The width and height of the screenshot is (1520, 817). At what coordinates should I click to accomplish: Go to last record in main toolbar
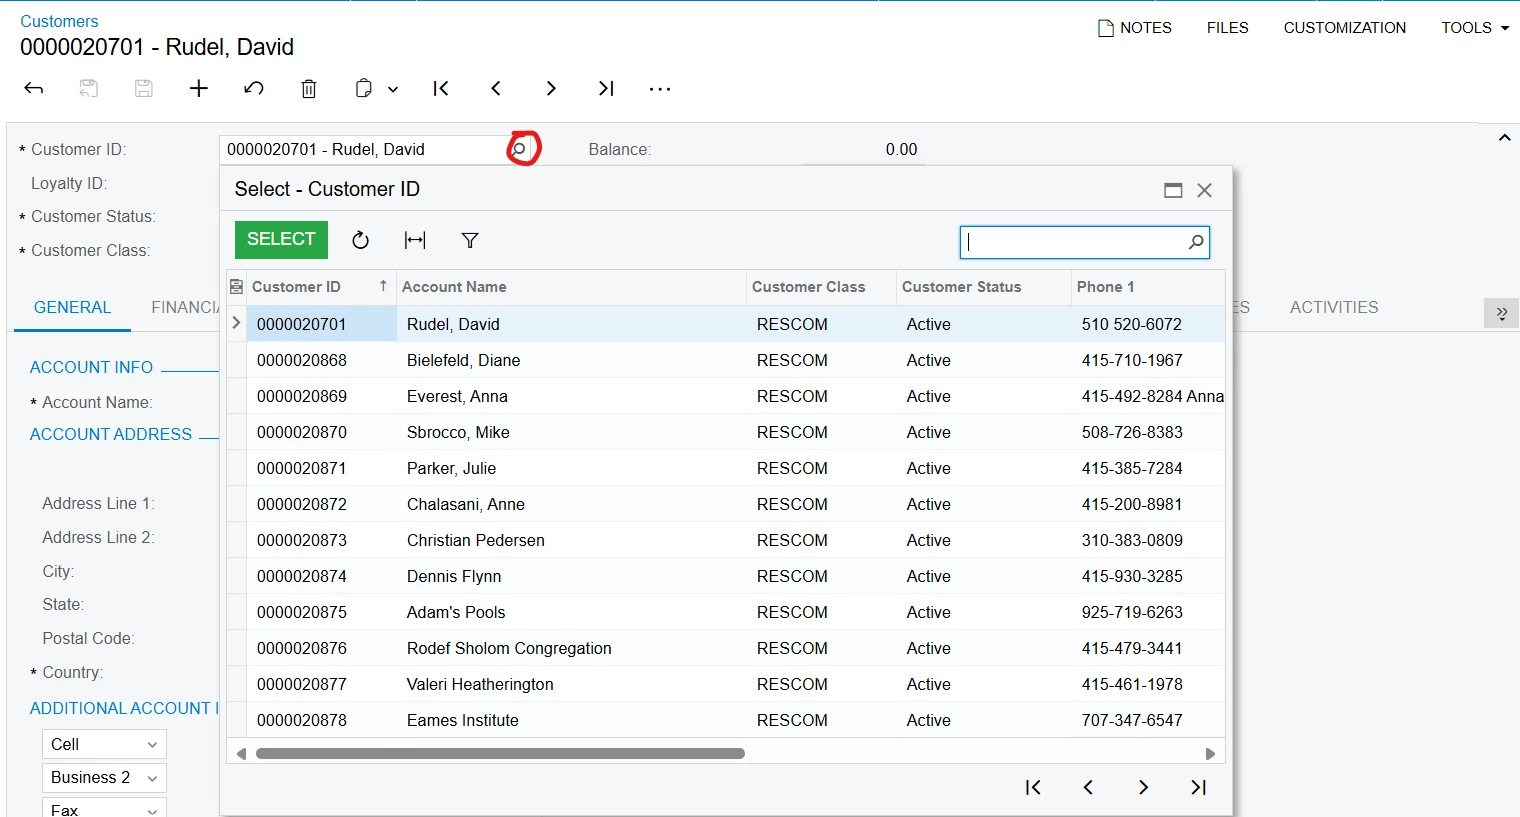[606, 89]
